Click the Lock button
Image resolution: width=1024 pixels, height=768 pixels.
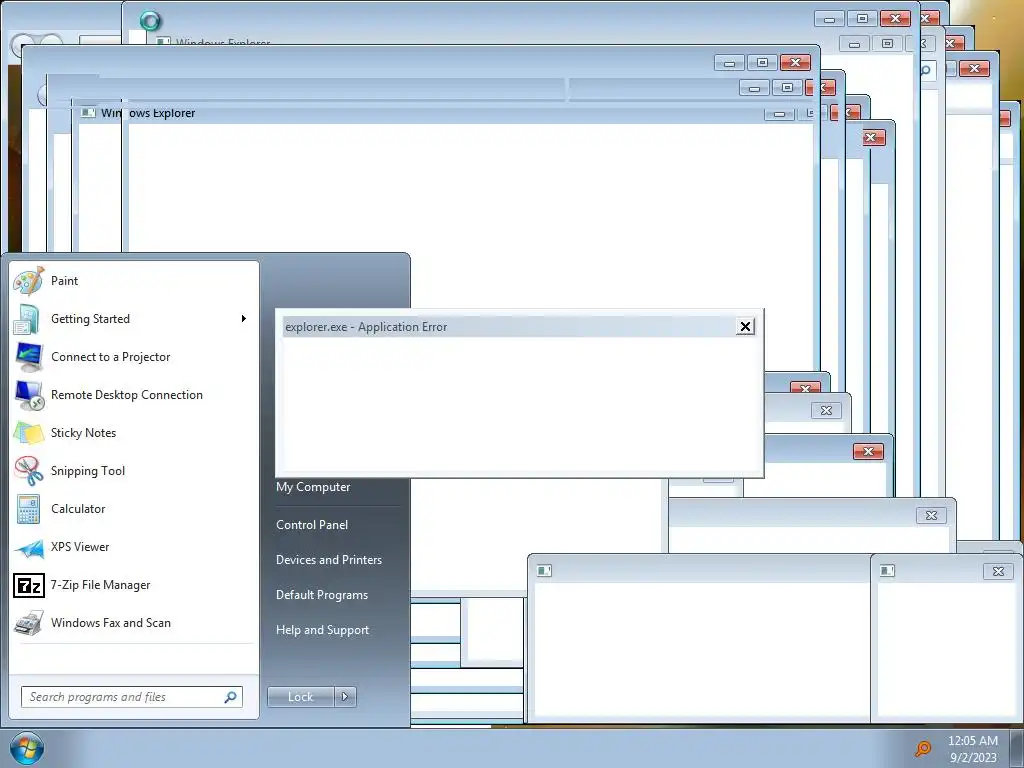[301, 697]
